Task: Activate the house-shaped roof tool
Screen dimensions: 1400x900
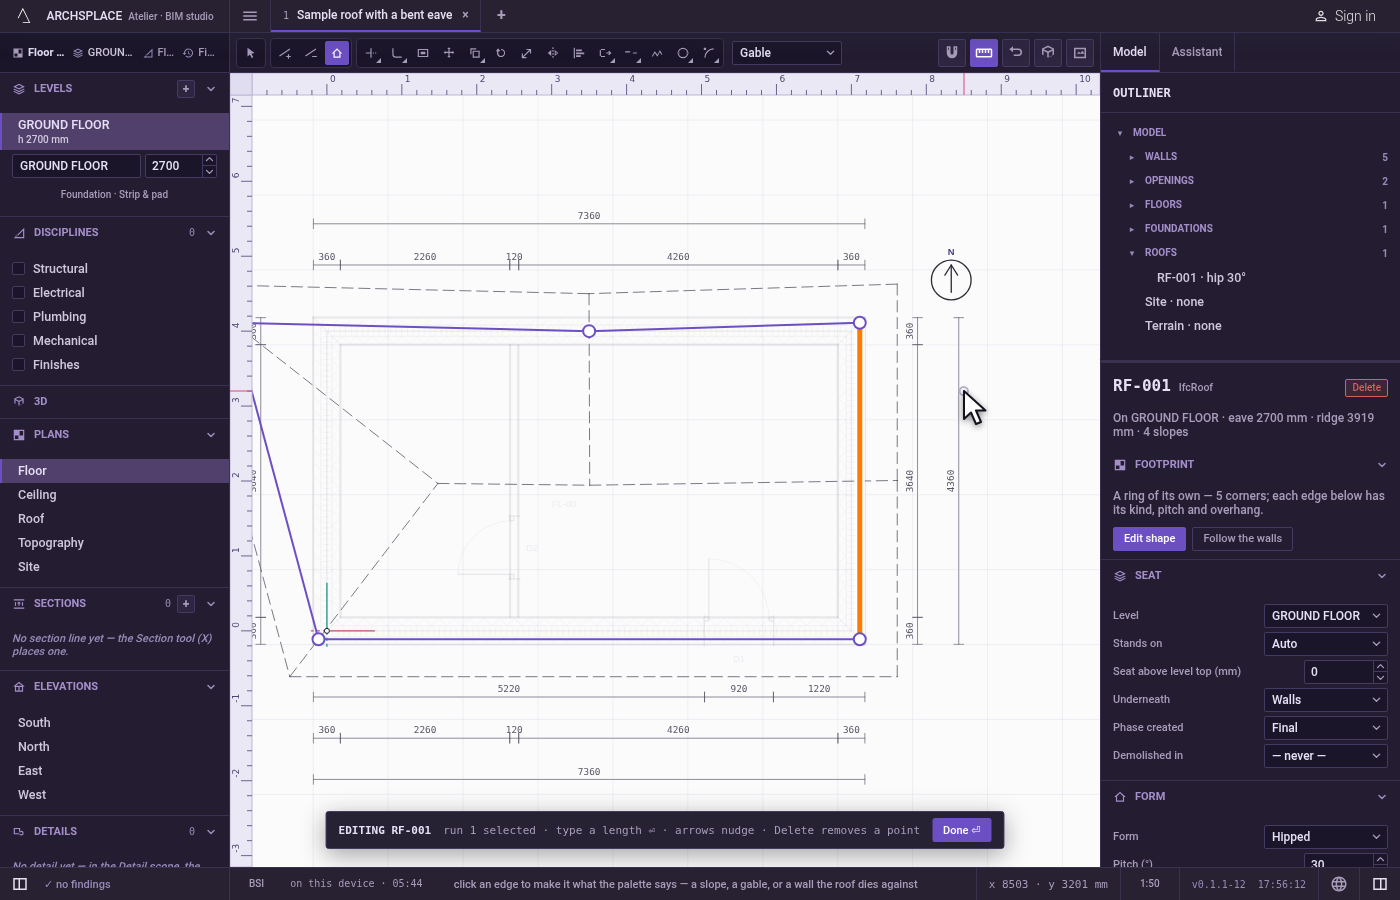Action: (x=337, y=53)
